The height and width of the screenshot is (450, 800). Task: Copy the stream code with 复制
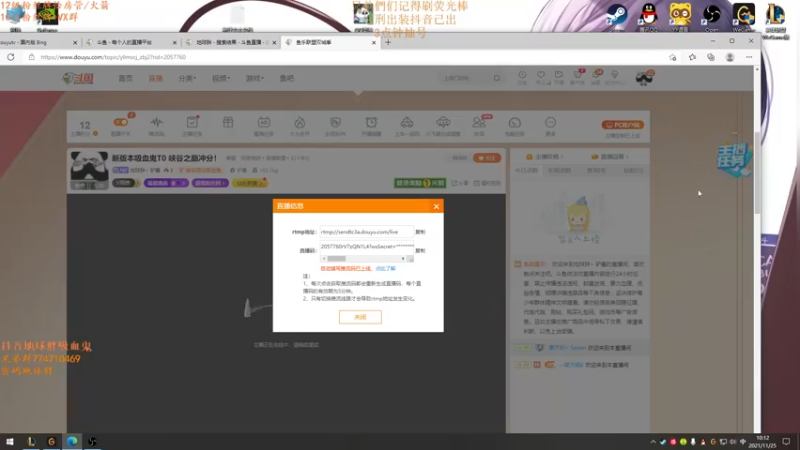420,251
